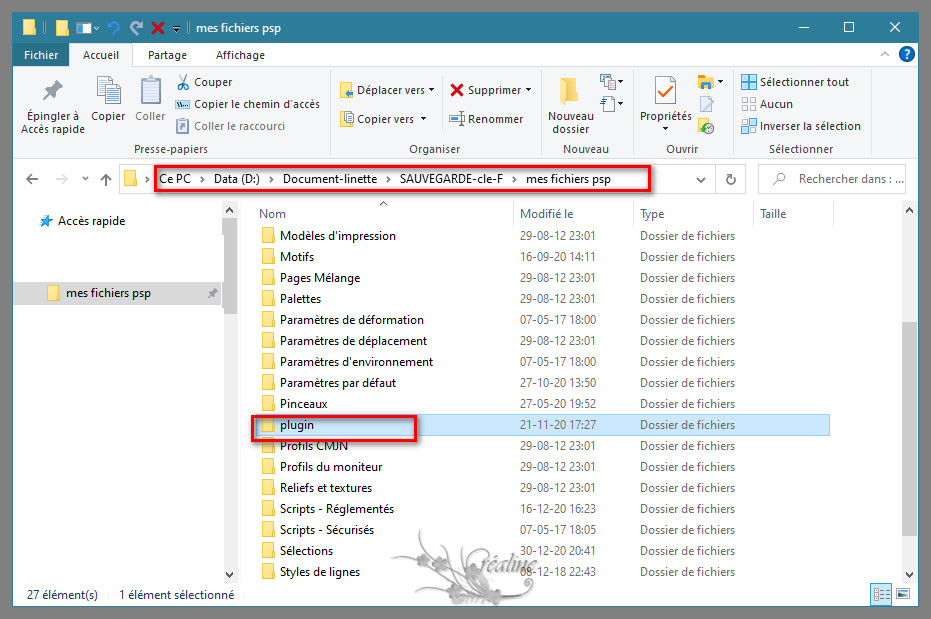Click the Rechercher search field
Image resolution: width=931 pixels, height=619 pixels.
click(x=840, y=180)
